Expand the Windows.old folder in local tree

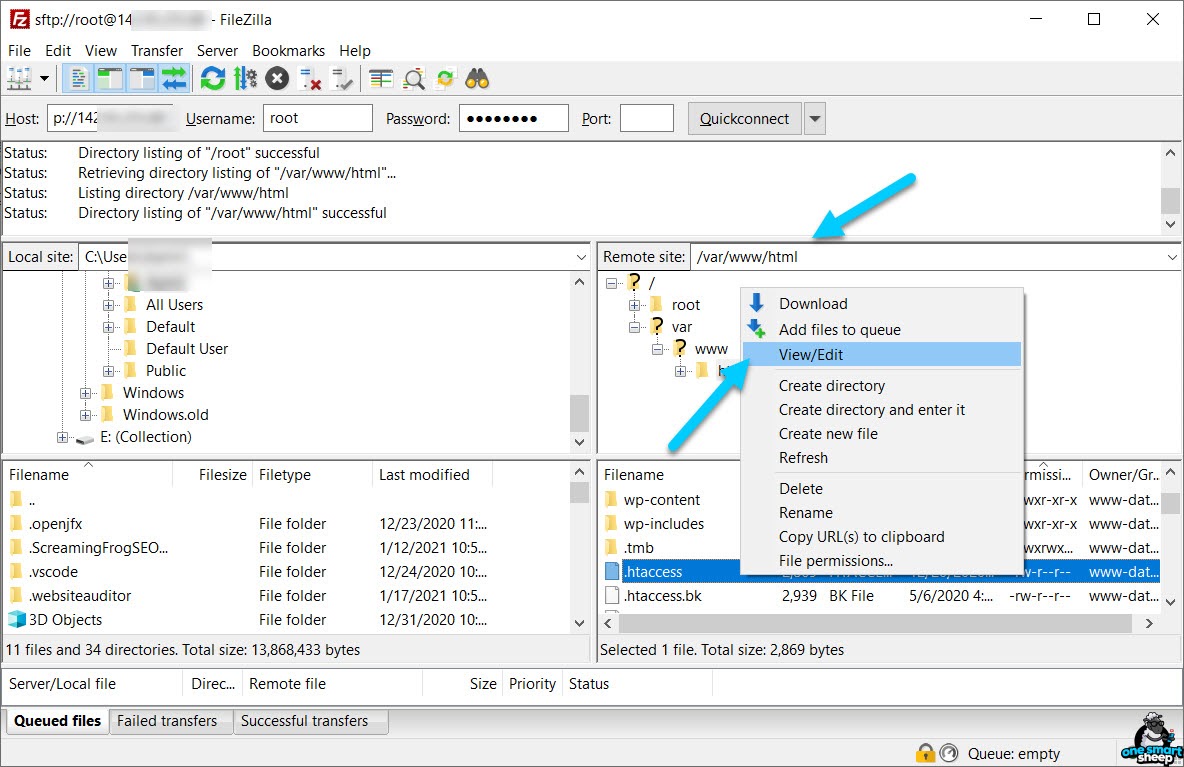tap(85, 415)
